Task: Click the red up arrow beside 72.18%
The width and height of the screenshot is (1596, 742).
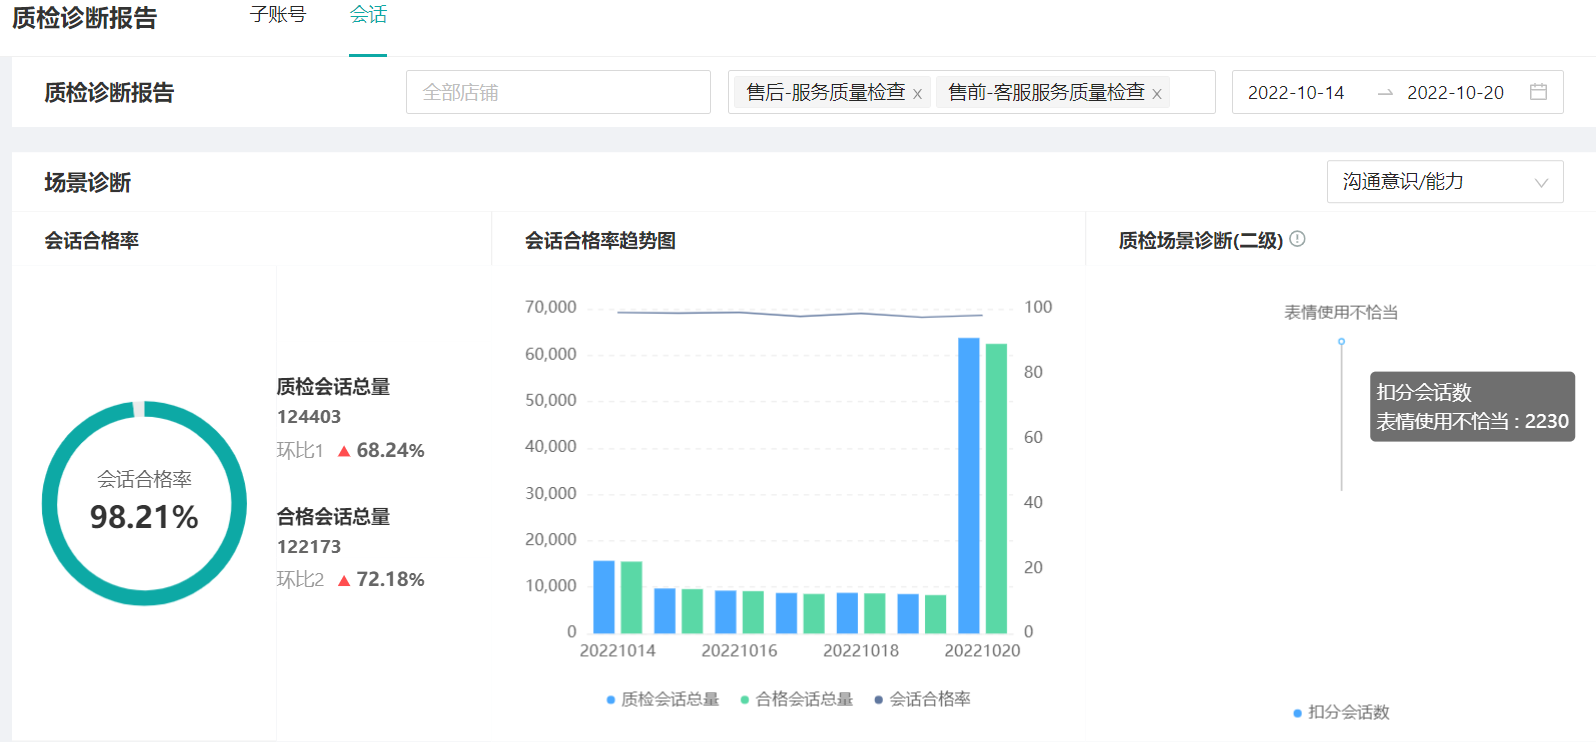Action: tap(344, 580)
